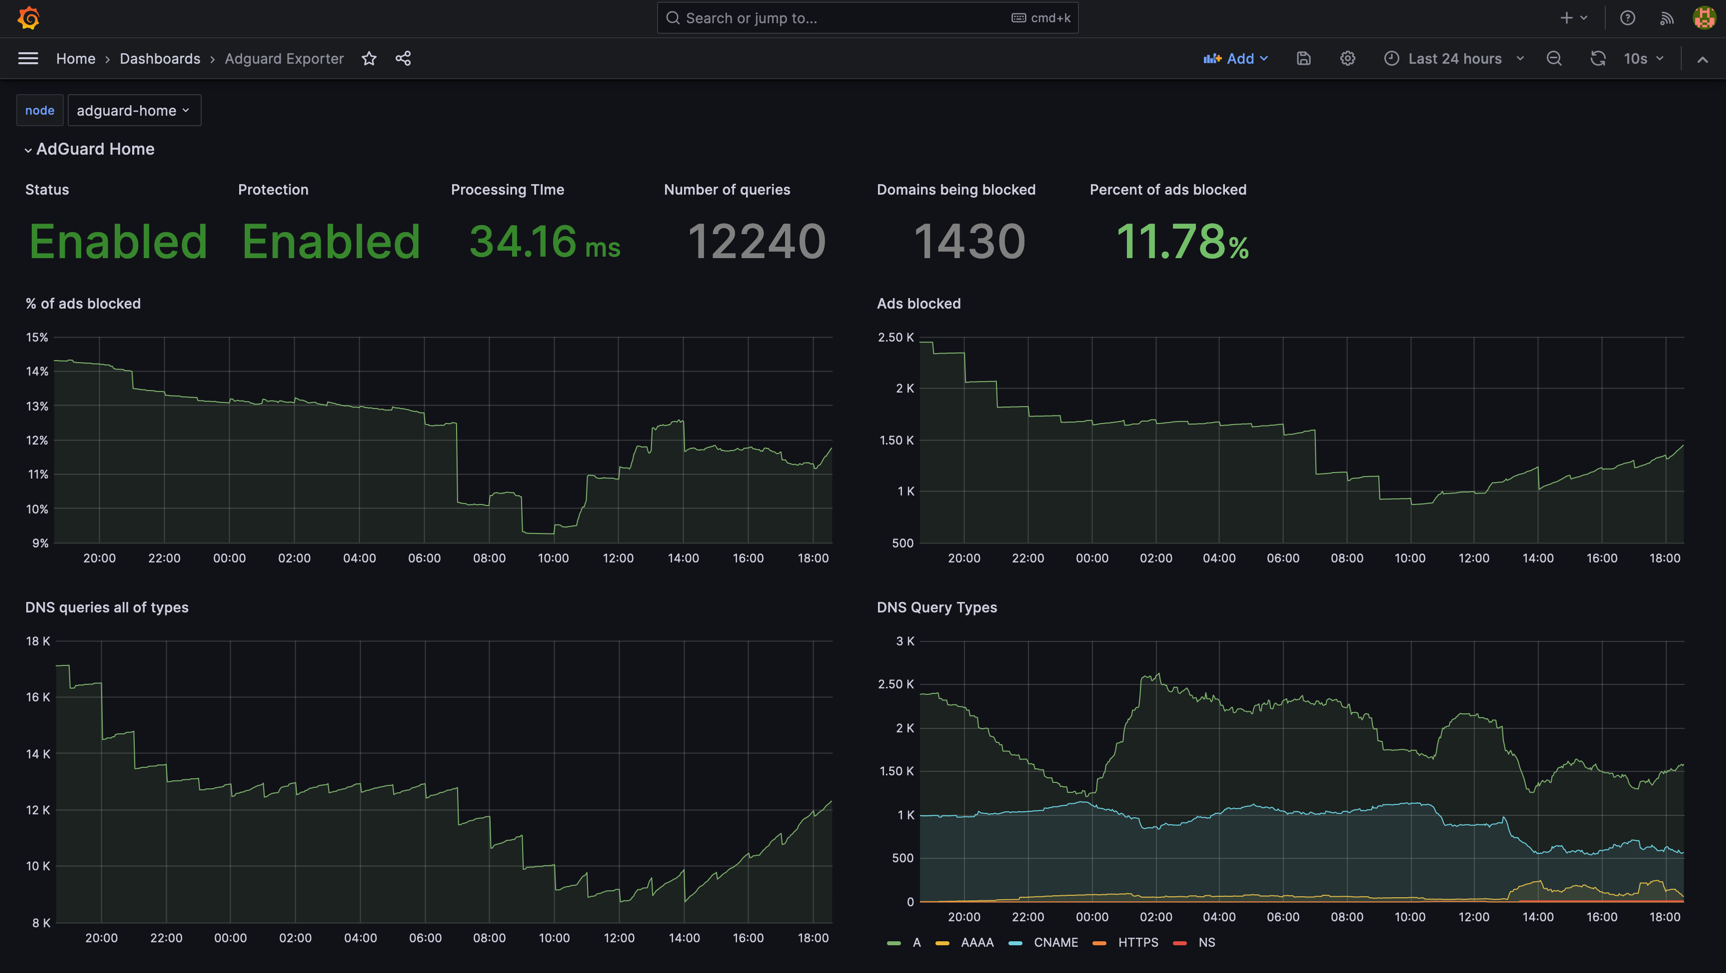Viewport: 1726px width, 973px height.
Task: Click the cmd+k shortcut hint
Action: (1041, 18)
